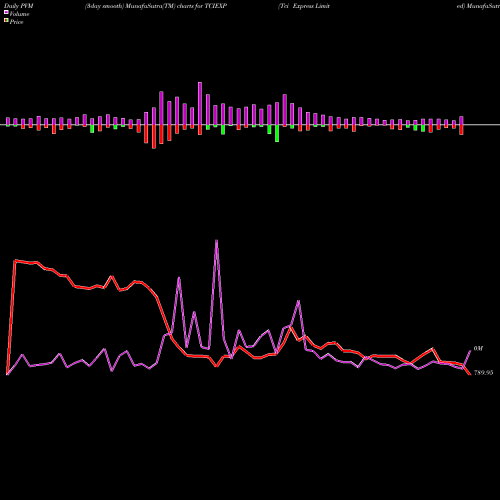Click the longest green bar below the baseline
The height and width of the screenshot is (500, 500).
(277, 133)
